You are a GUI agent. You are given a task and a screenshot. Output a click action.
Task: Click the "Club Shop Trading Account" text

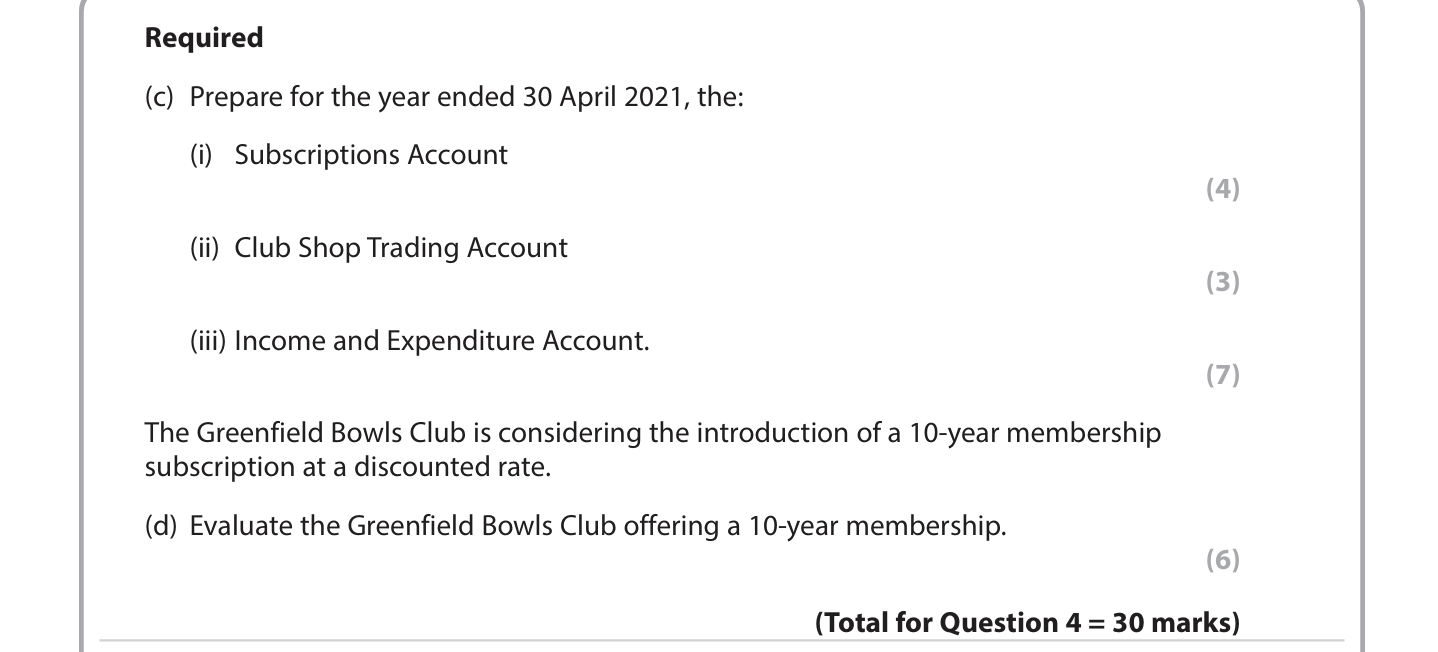coord(401,248)
